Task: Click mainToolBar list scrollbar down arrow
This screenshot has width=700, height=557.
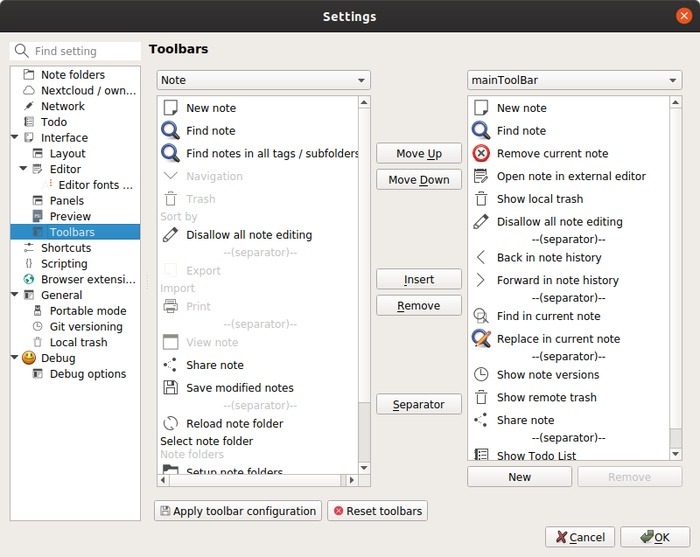Action: pos(676,454)
